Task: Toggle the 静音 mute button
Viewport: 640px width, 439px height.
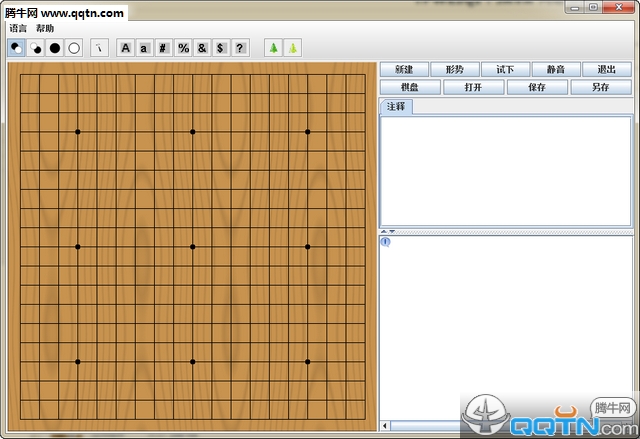Action: click(556, 69)
